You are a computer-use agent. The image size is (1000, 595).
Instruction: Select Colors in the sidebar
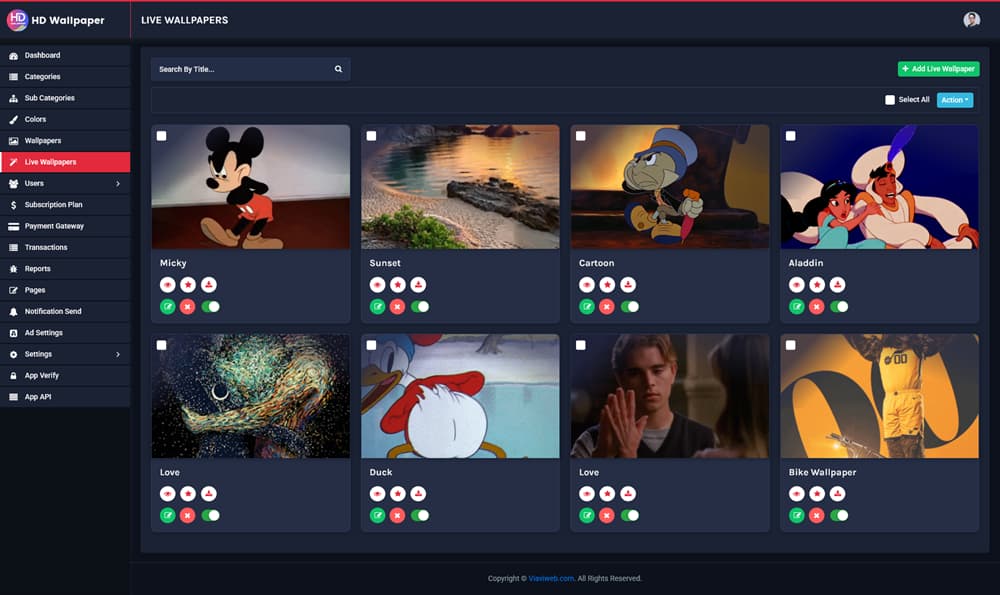(x=65, y=119)
